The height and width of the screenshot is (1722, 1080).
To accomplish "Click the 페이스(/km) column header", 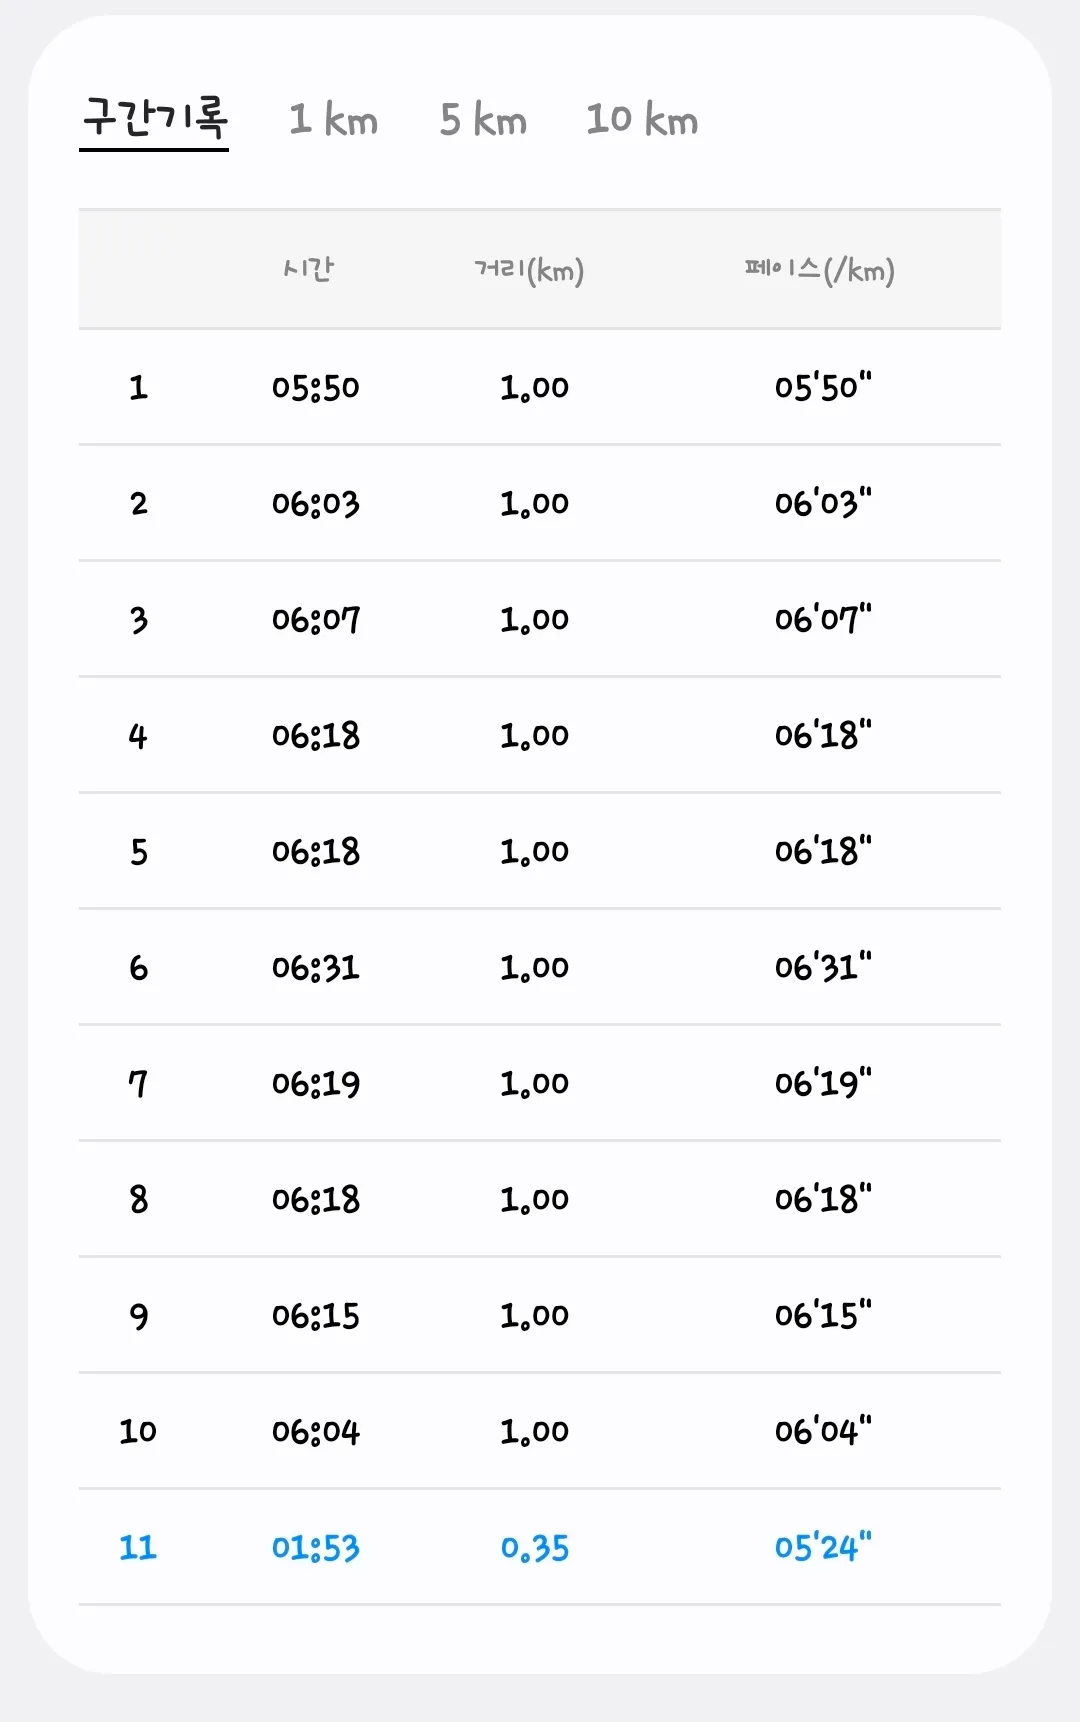I will (819, 270).
